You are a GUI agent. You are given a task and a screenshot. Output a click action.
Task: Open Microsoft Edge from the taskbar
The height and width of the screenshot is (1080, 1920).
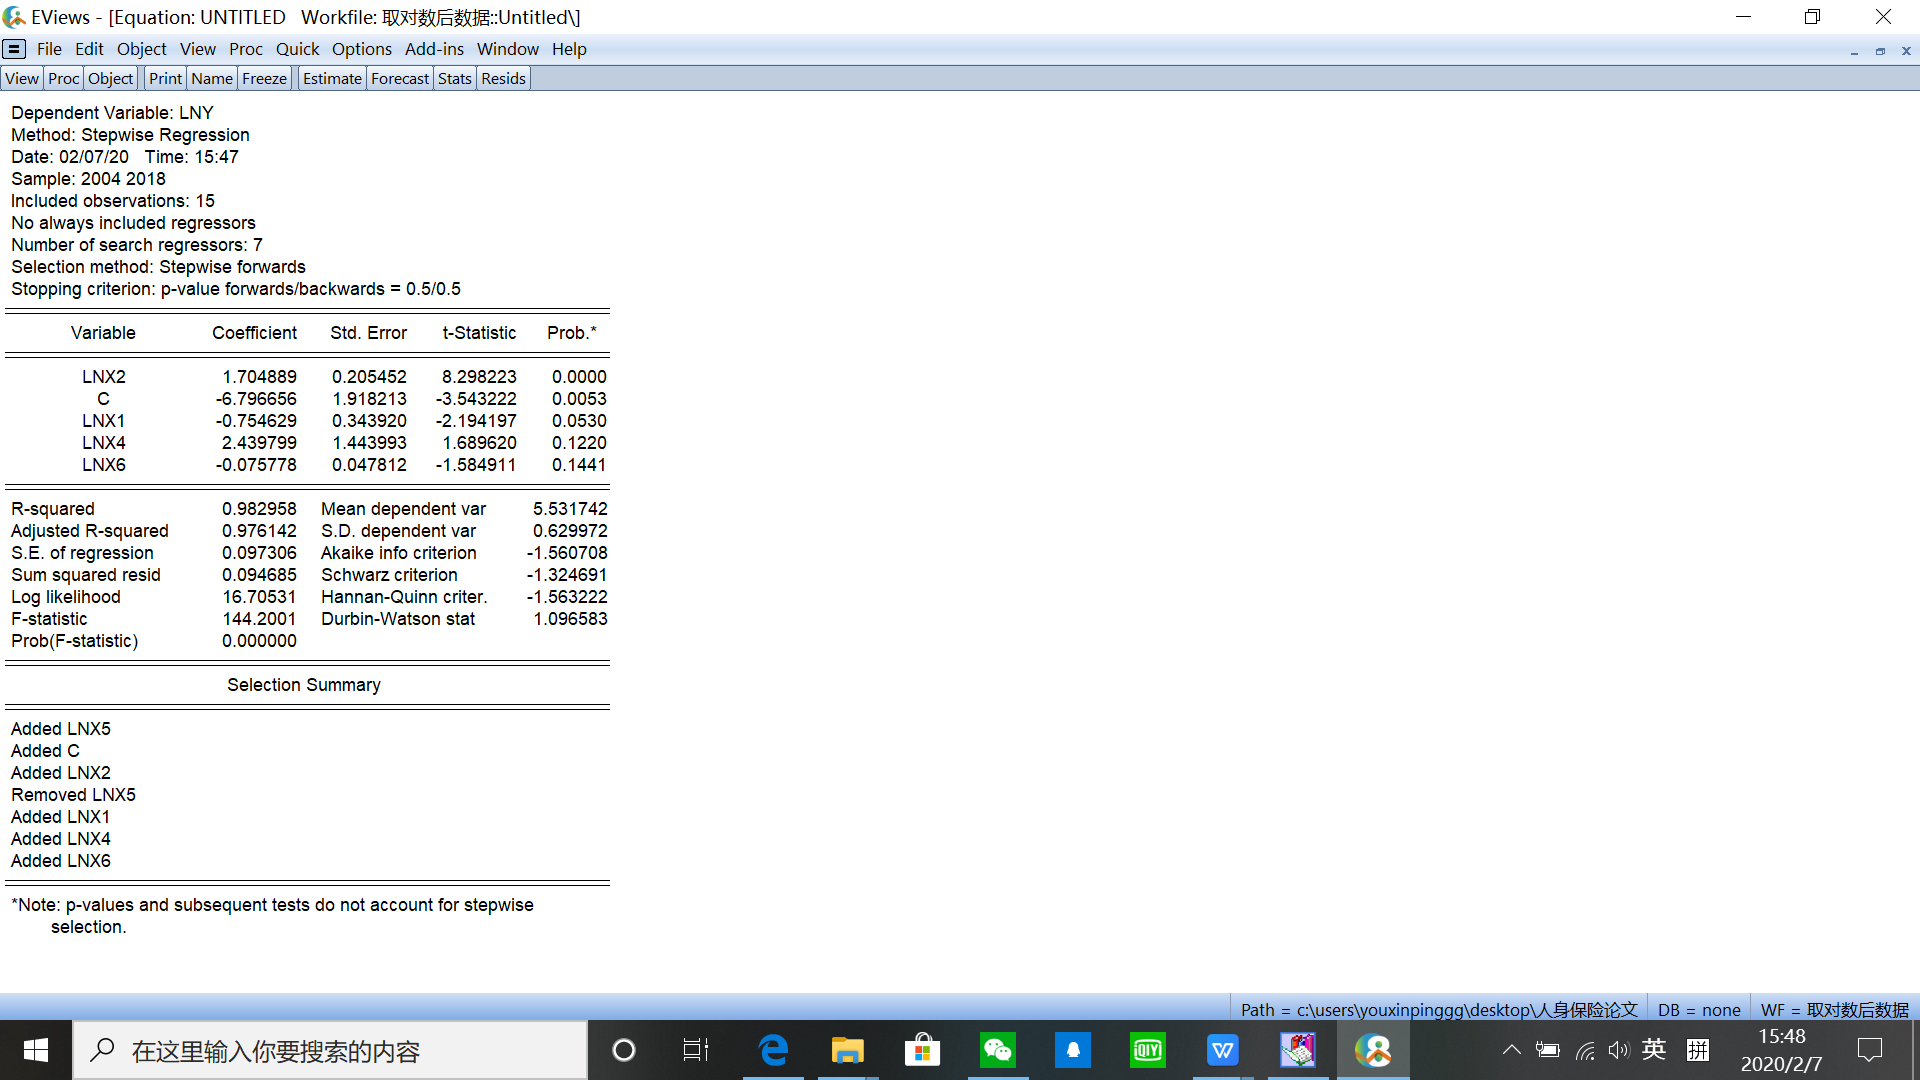(773, 1050)
